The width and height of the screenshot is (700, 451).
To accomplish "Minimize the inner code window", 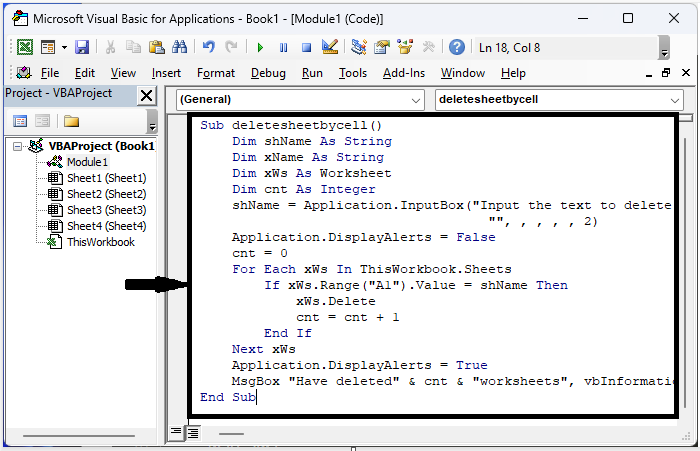I will (x=649, y=74).
